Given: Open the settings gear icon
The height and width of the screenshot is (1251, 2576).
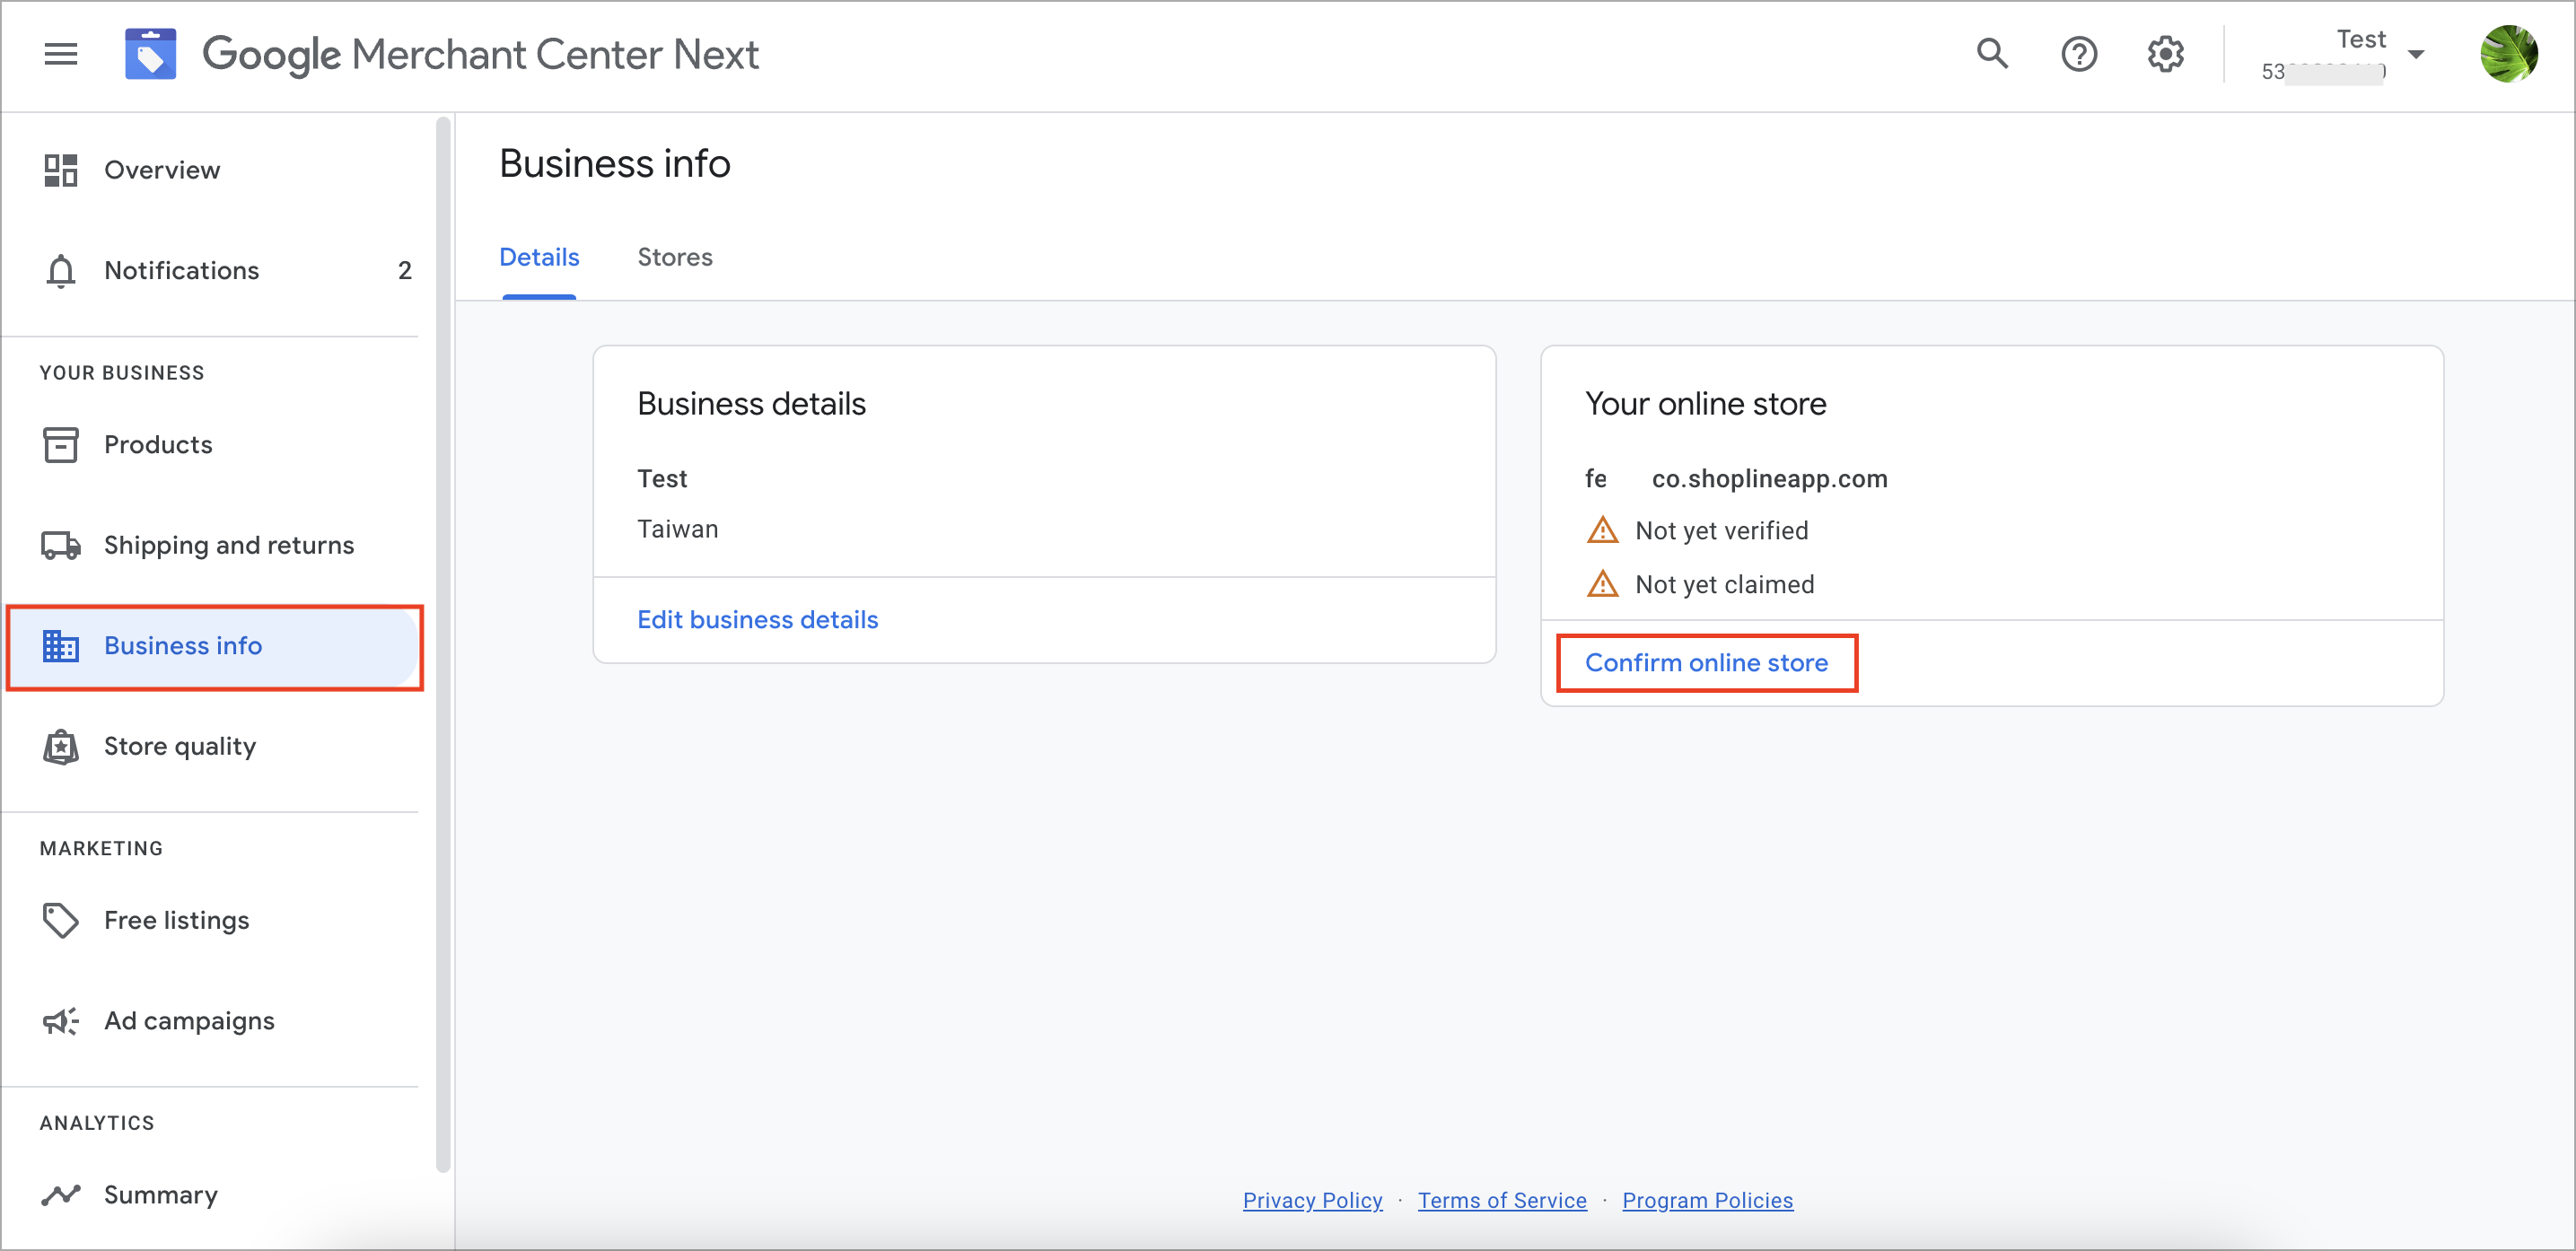Looking at the screenshot, I should click(2165, 54).
